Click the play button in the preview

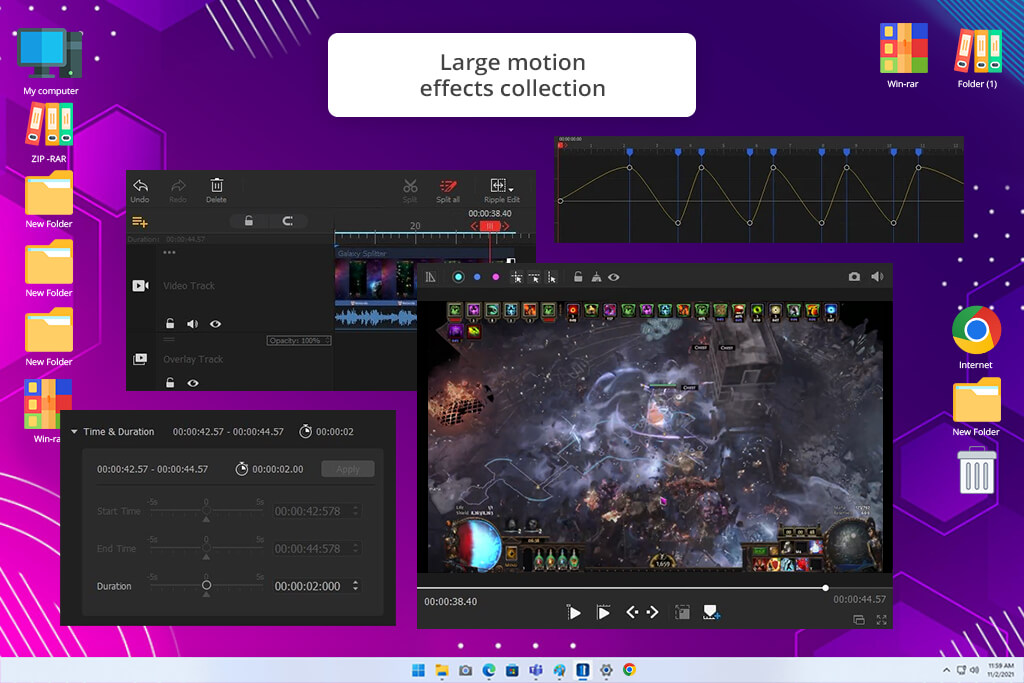point(603,612)
